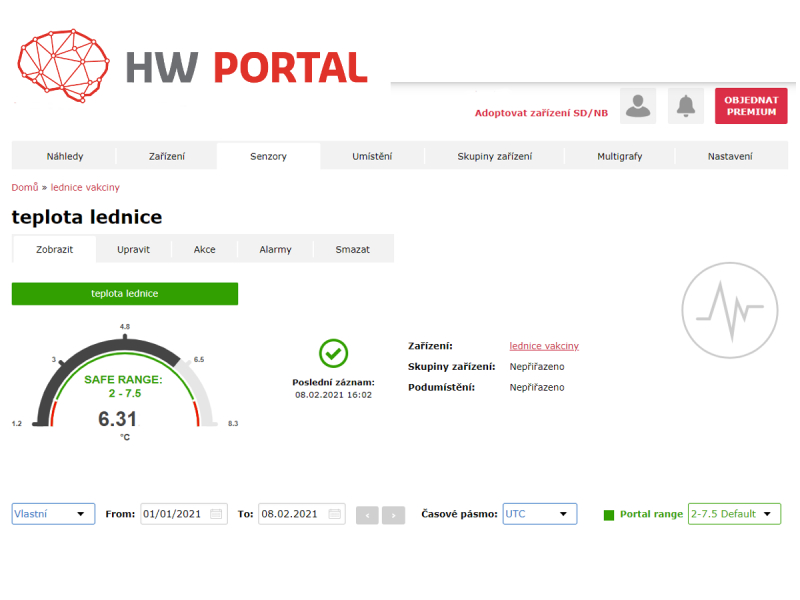This screenshot has height=600, width=800.
Task: Open the Multigrafy menu item
Action: [620, 156]
